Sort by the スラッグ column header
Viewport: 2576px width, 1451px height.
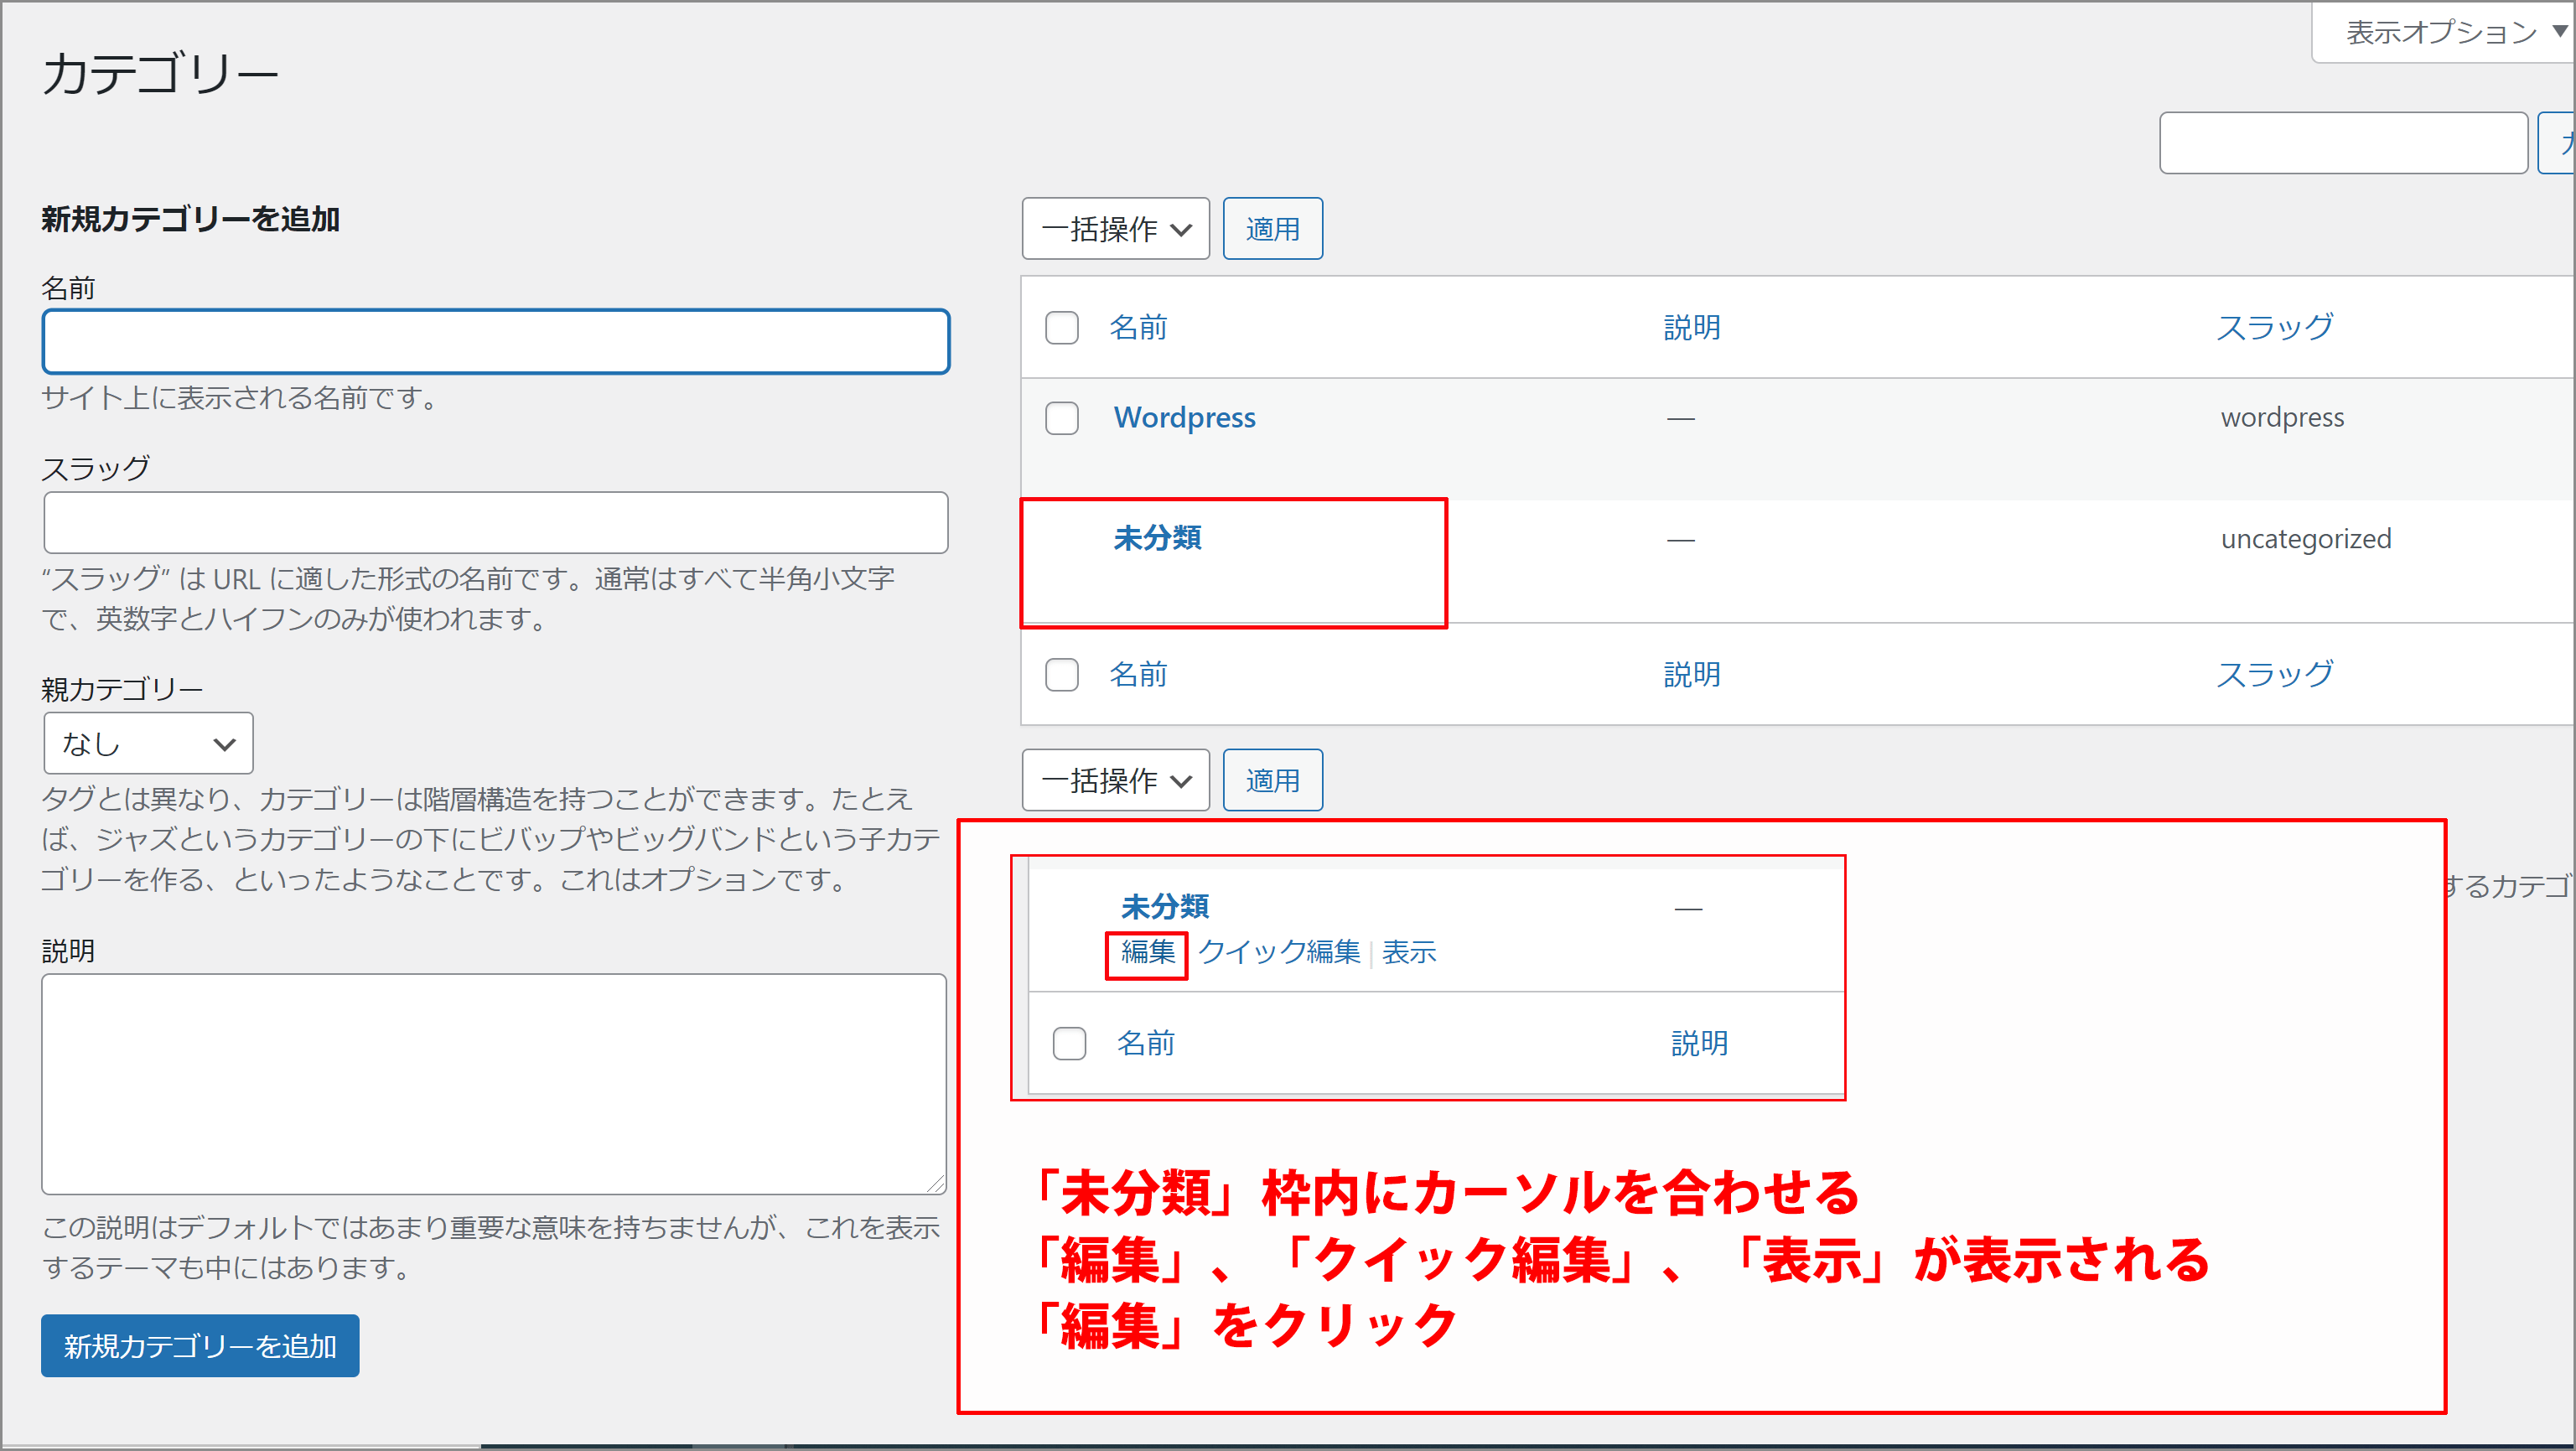pos(2274,328)
